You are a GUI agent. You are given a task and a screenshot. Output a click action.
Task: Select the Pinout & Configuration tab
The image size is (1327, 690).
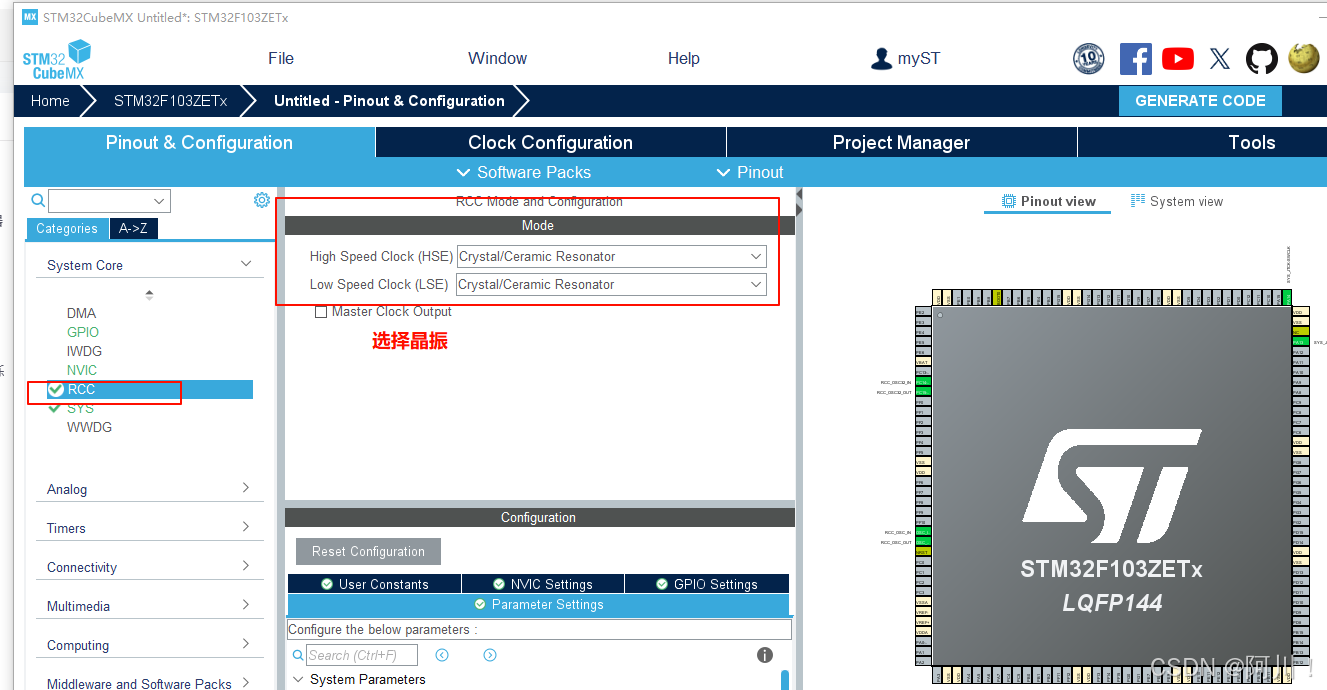[x=199, y=142]
